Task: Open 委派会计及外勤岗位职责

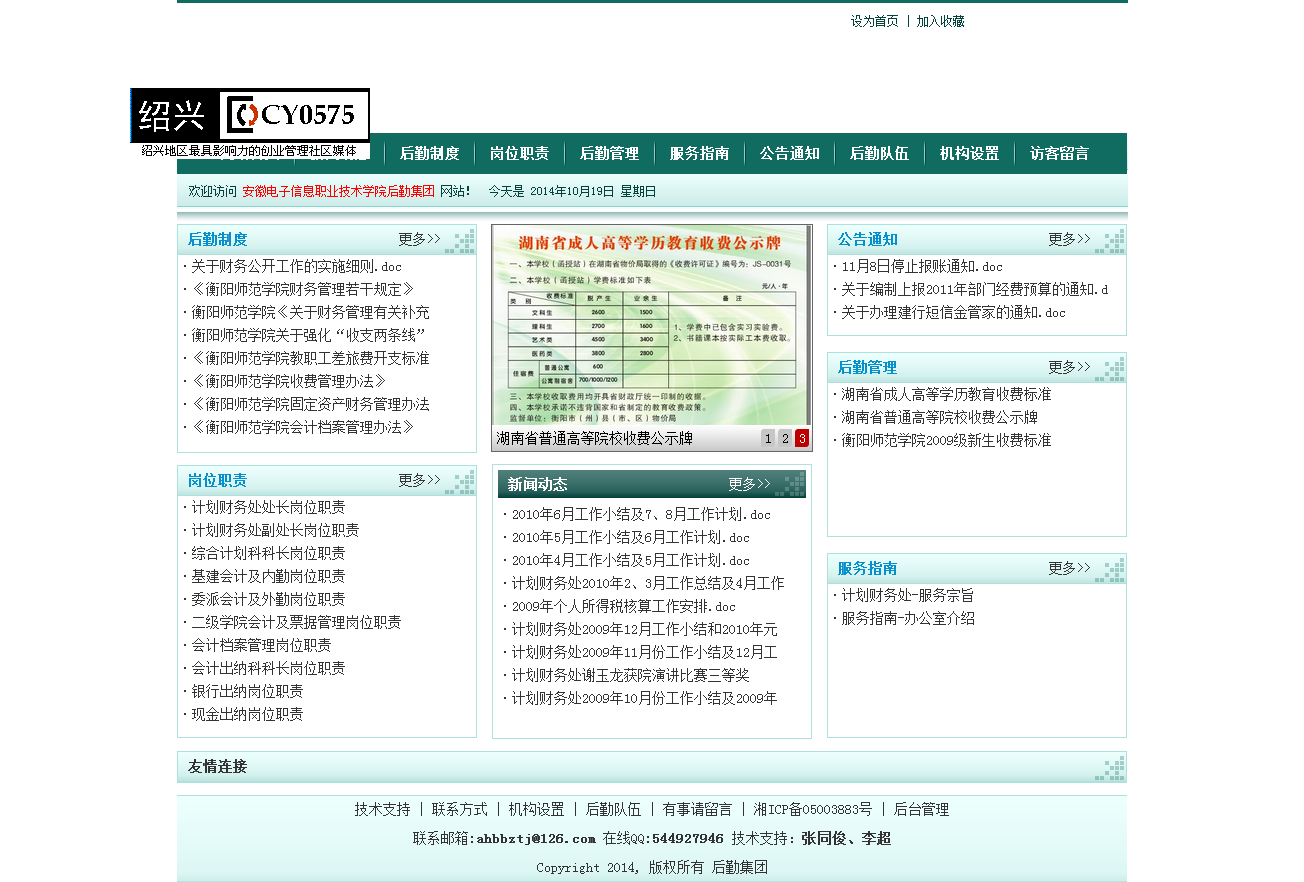Action: [x=268, y=600]
